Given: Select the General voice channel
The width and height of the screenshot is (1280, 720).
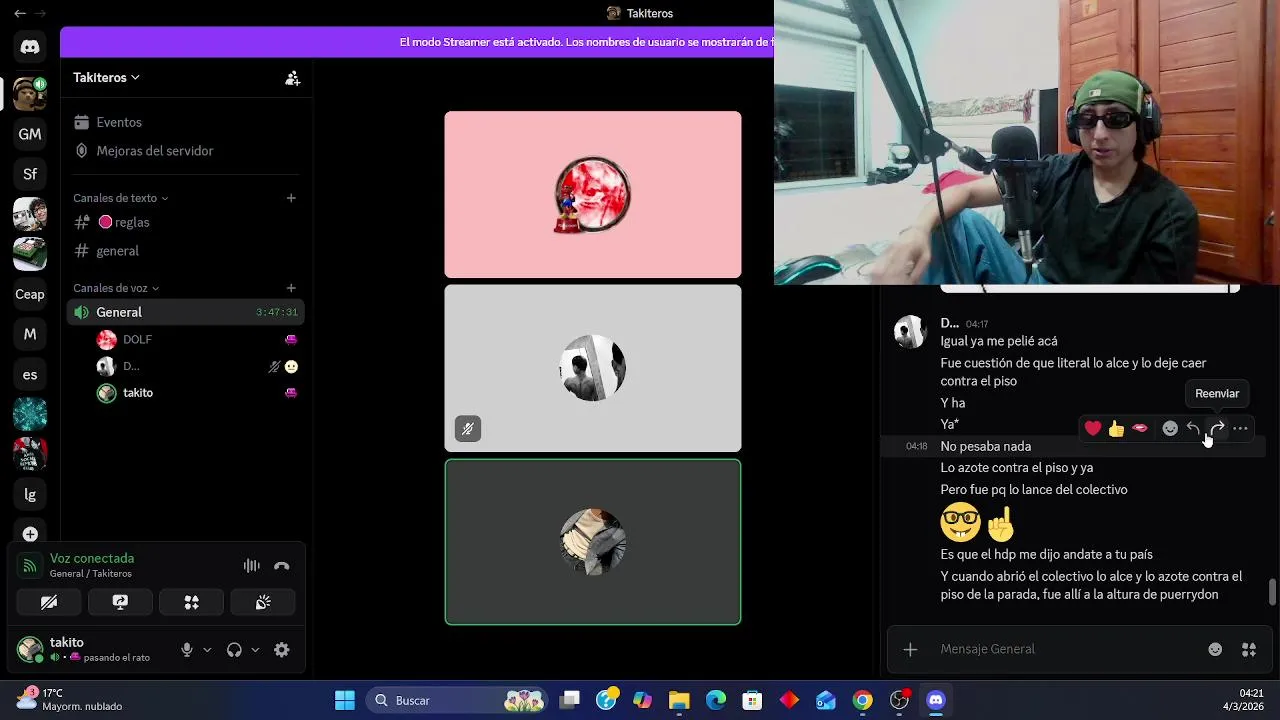Looking at the screenshot, I should coord(186,312).
